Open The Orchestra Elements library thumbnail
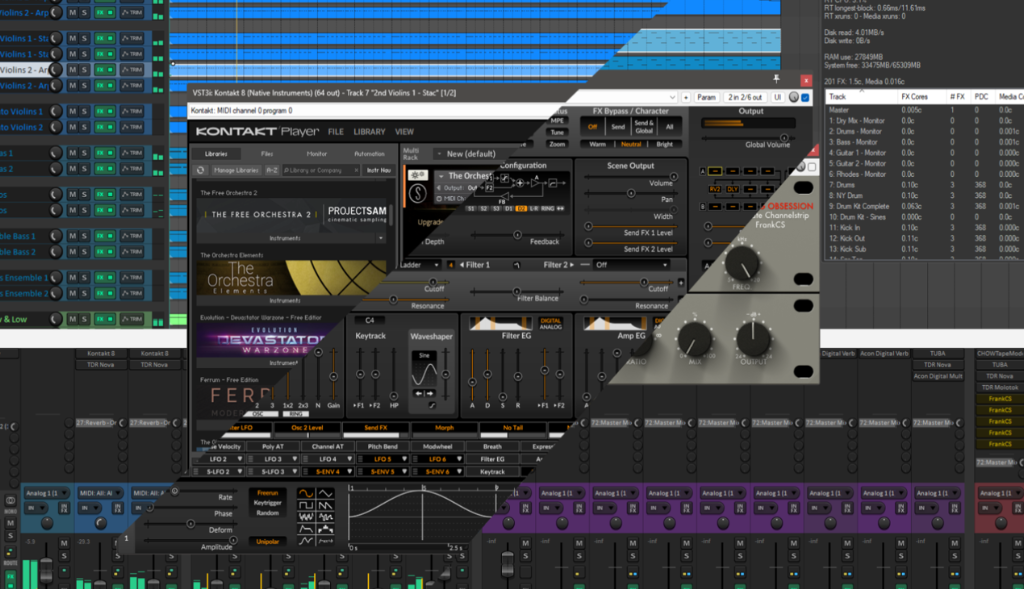The image size is (1024, 589). click(291, 278)
